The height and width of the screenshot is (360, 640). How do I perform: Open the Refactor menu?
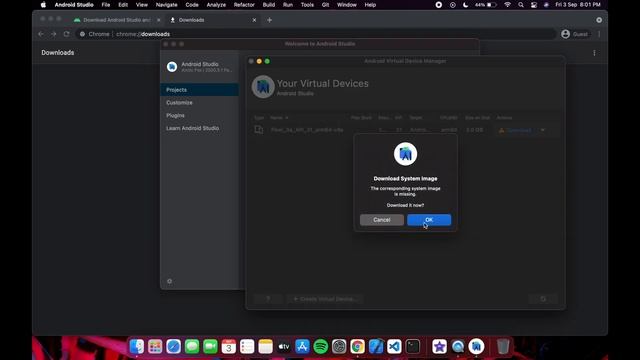coord(244,5)
